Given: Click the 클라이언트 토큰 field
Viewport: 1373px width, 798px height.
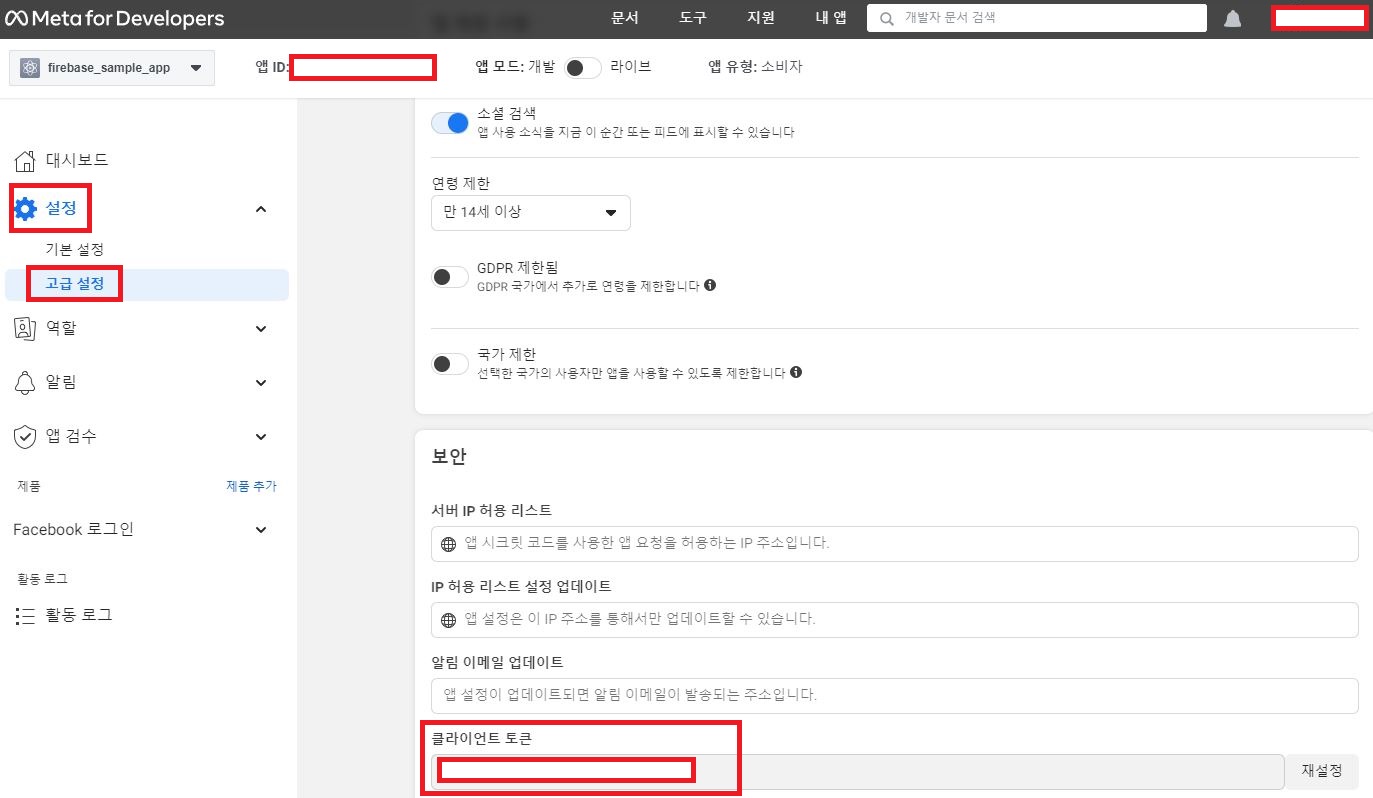Looking at the screenshot, I should point(858,771).
